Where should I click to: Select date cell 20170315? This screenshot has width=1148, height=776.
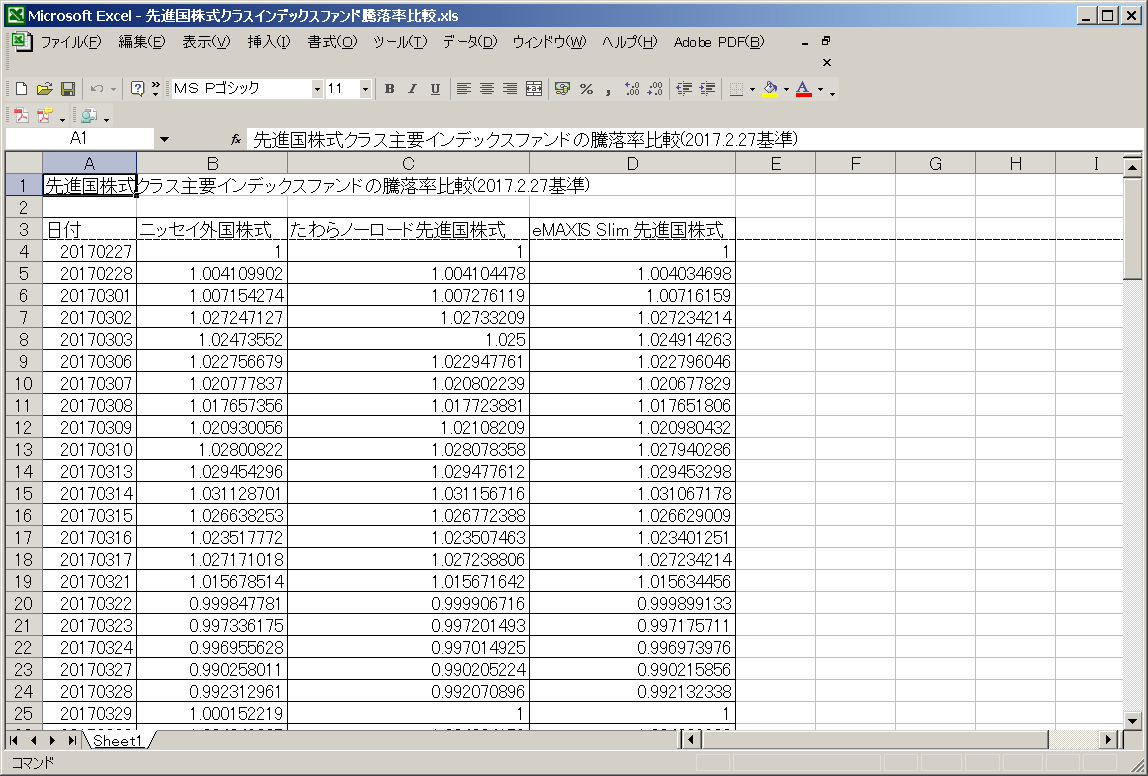point(89,515)
